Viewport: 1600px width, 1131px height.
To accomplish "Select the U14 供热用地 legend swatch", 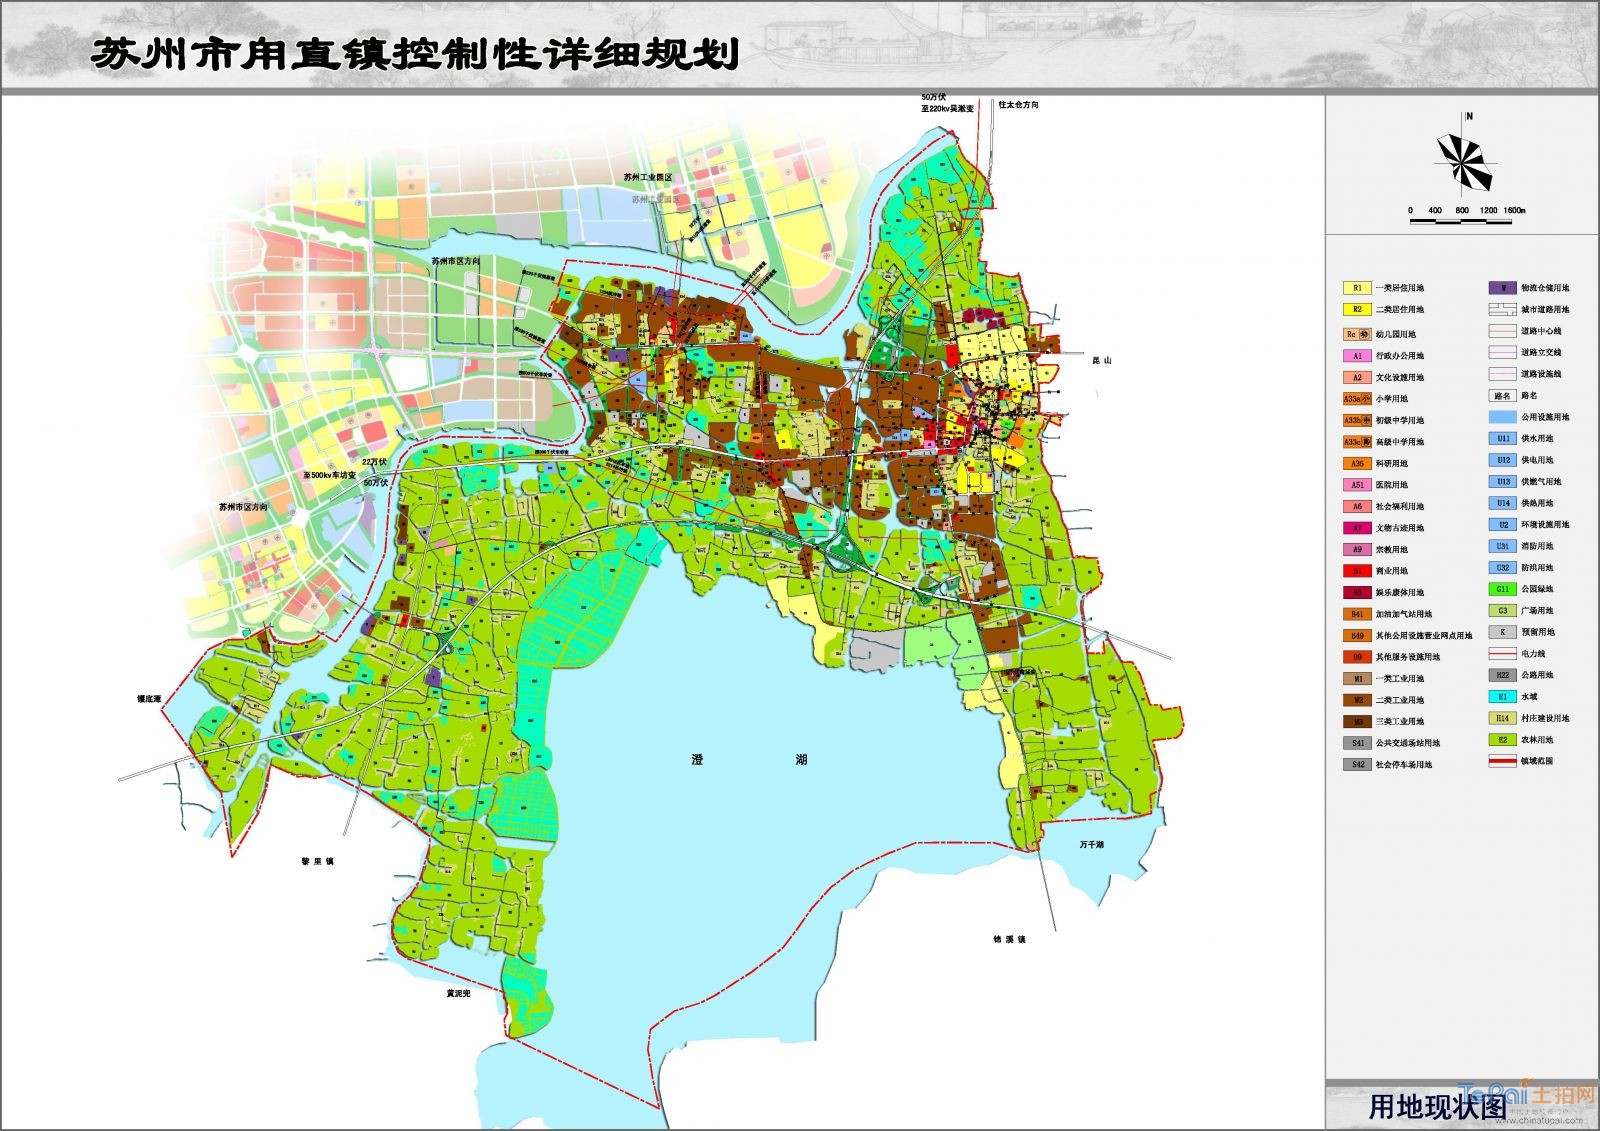I will tap(1503, 503).
